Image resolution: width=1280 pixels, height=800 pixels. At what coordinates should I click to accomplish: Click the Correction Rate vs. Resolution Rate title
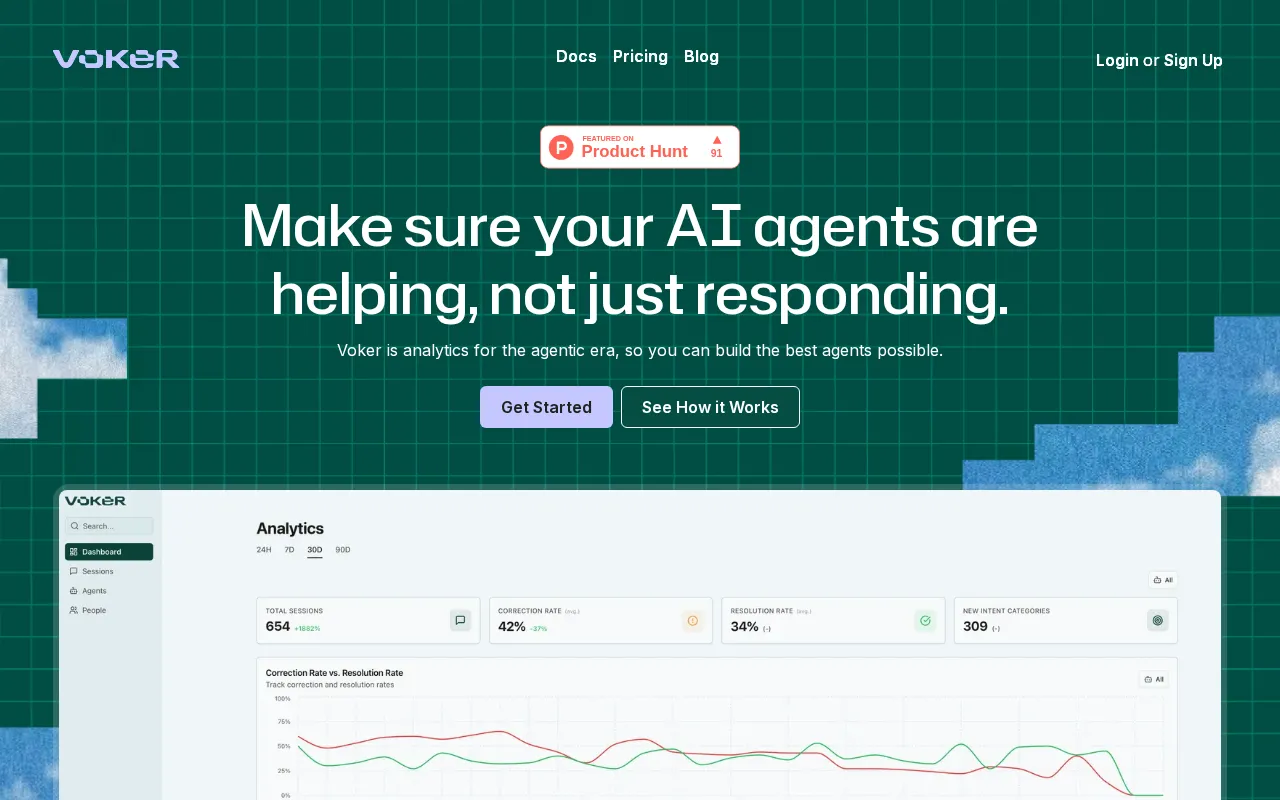point(334,673)
